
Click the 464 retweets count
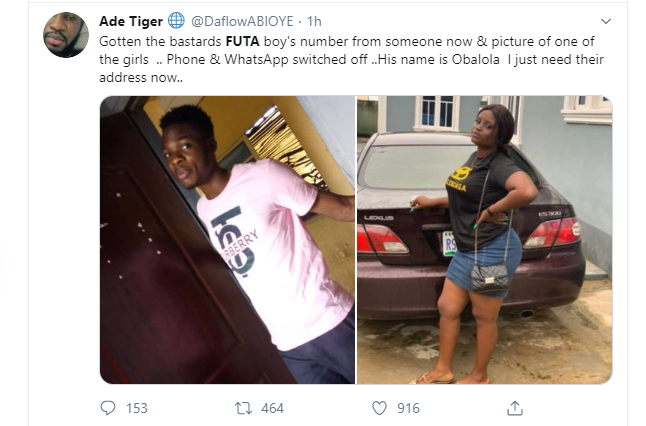click(x=272, y=408)
